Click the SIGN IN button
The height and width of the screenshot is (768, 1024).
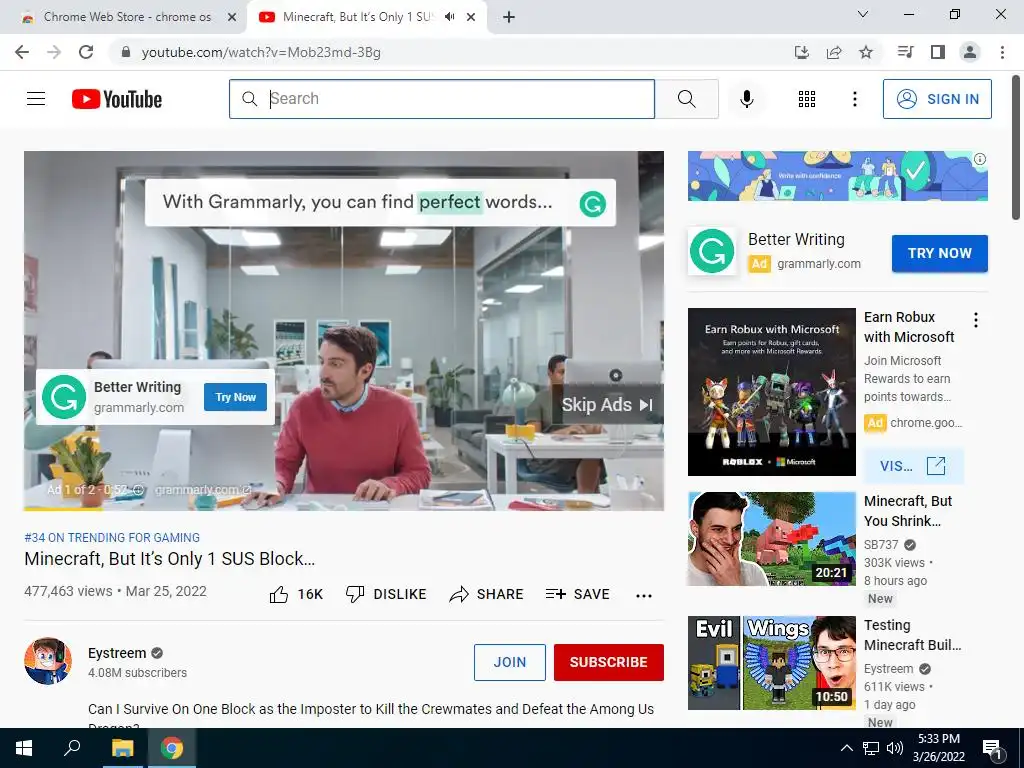click(x=937, y=99)
